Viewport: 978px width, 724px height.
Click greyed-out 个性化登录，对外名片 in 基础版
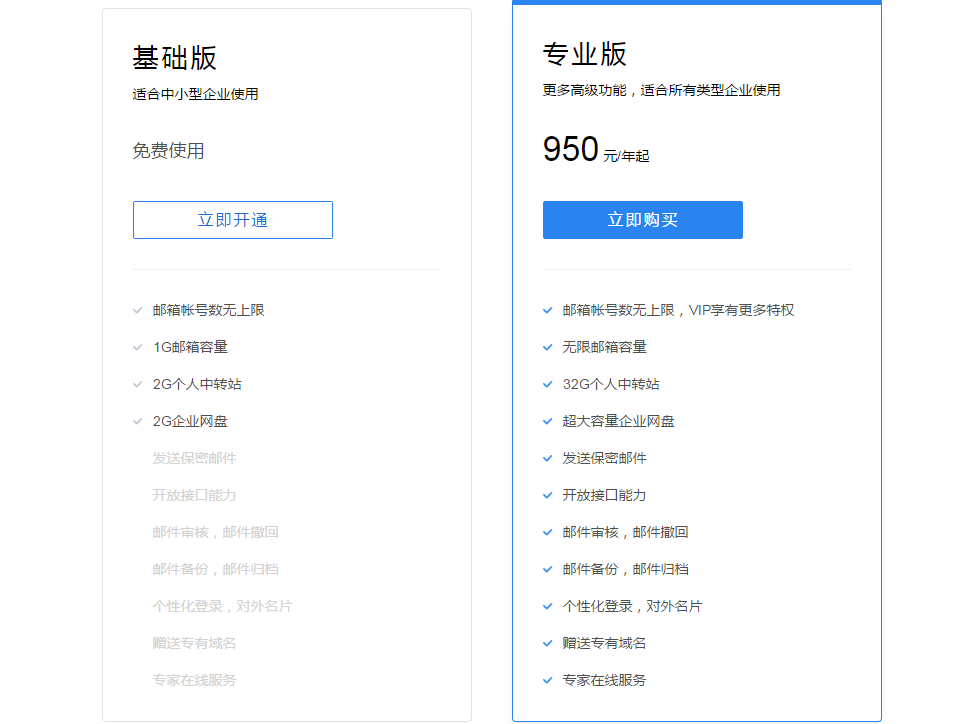pyautogui.click(x=223, y=606)
